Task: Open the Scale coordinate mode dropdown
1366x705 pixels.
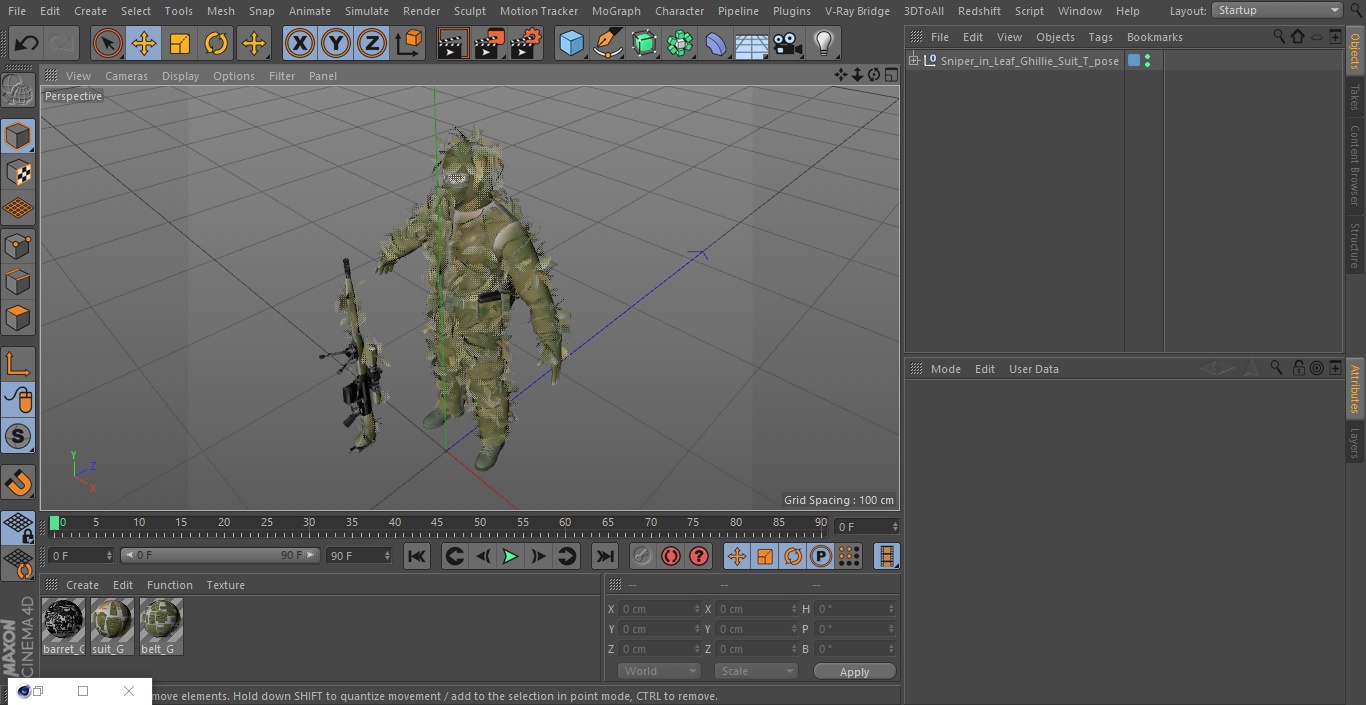Action: pyautogui.click(x=756, y=671)
